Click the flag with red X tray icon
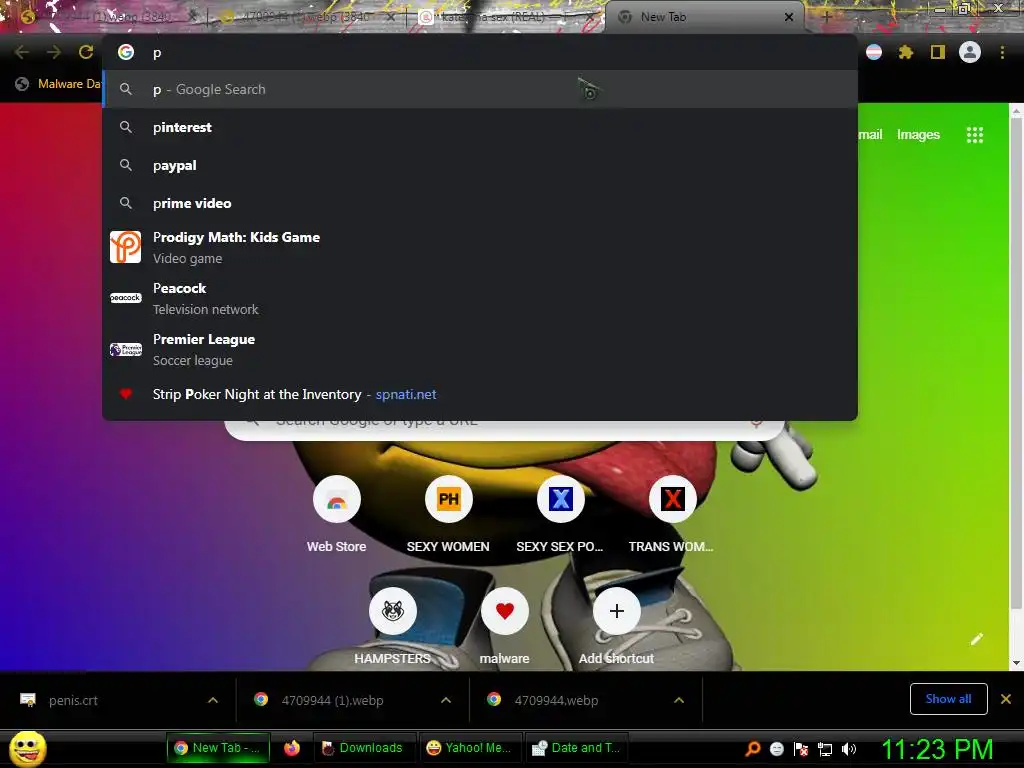The image size is (1024, 768). [801, 749]
